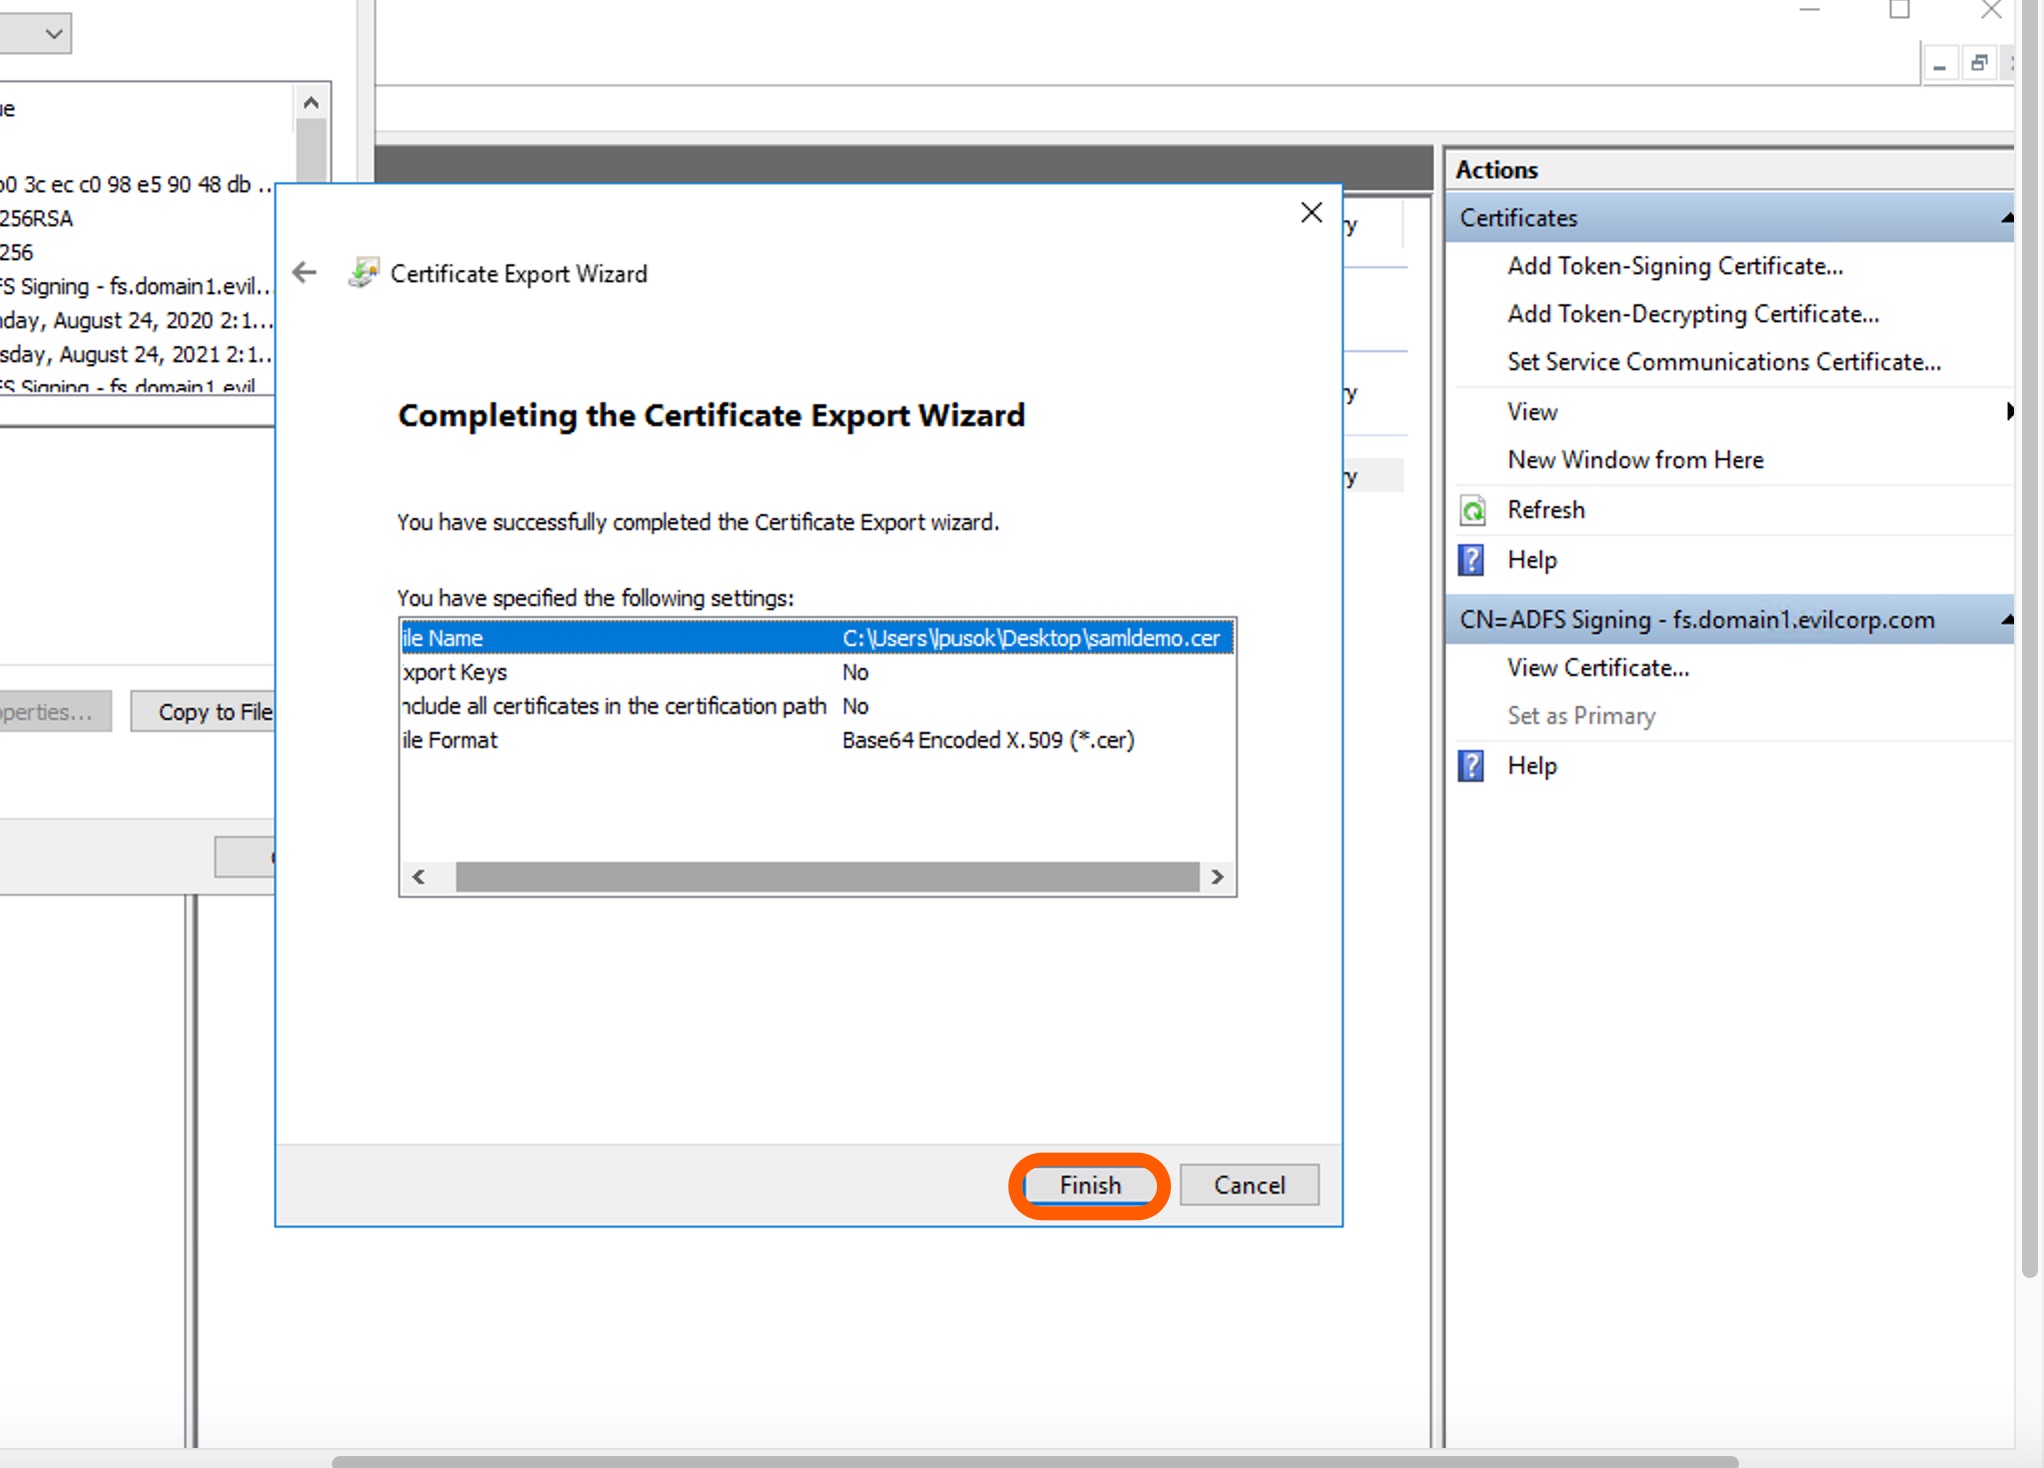
Task: Select View Certificate action
Action: tap(1597, 668)
